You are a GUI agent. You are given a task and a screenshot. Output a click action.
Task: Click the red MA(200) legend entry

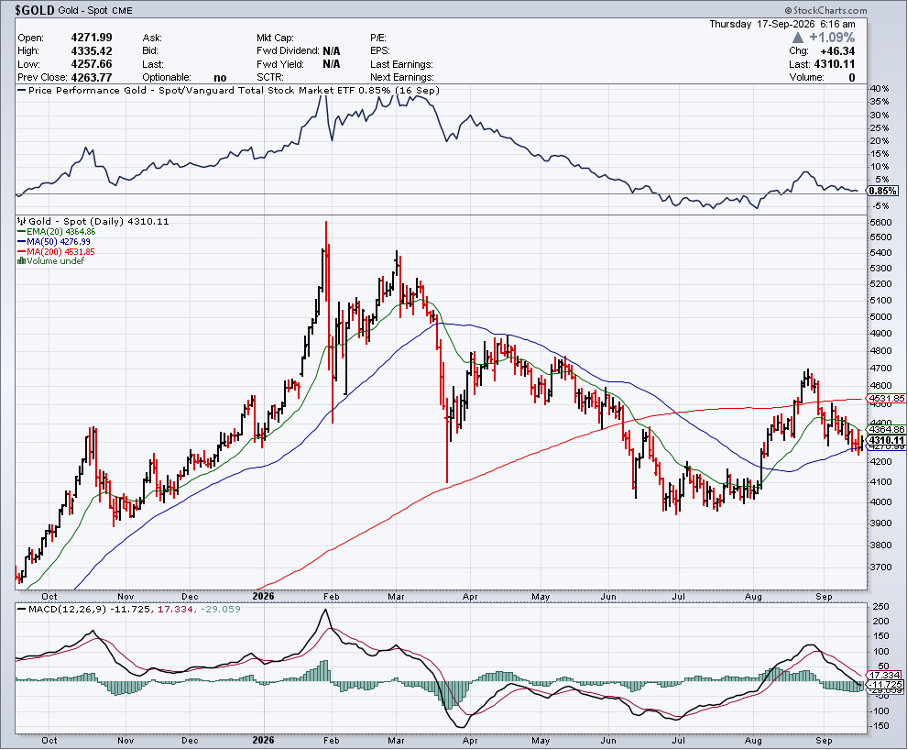(x=56, y=251)
